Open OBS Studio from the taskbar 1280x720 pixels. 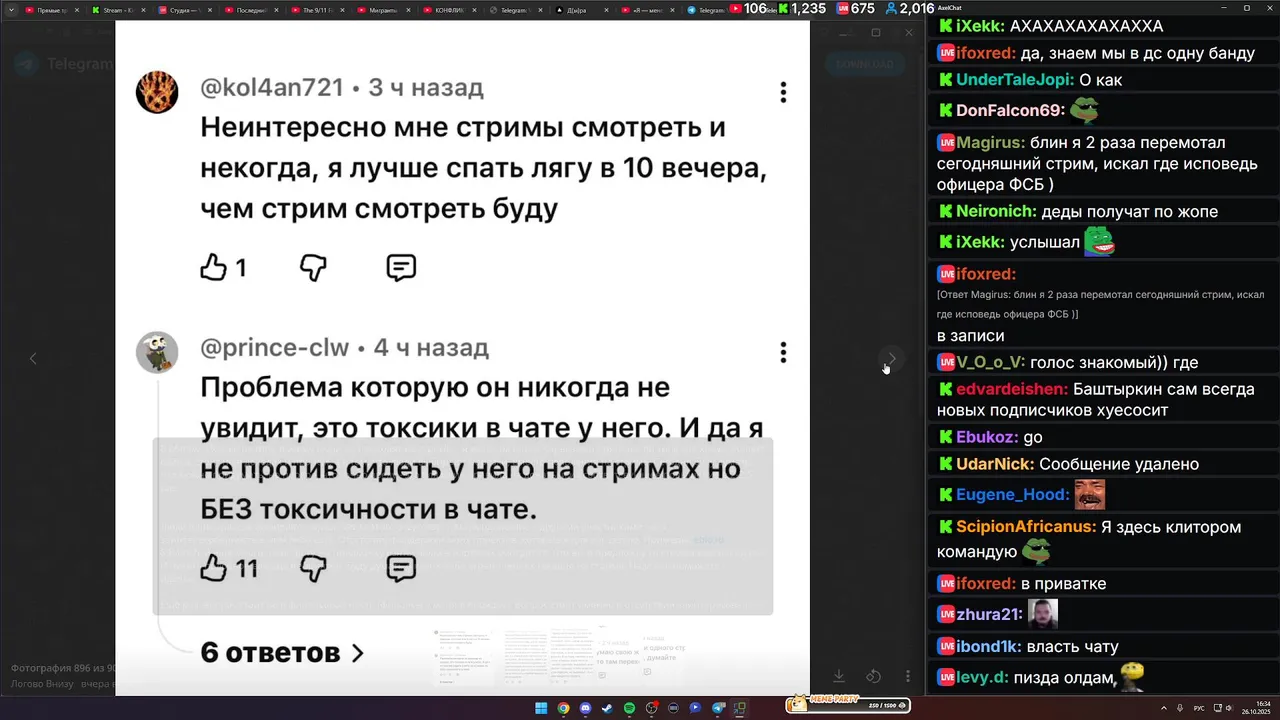click(651, 708)
